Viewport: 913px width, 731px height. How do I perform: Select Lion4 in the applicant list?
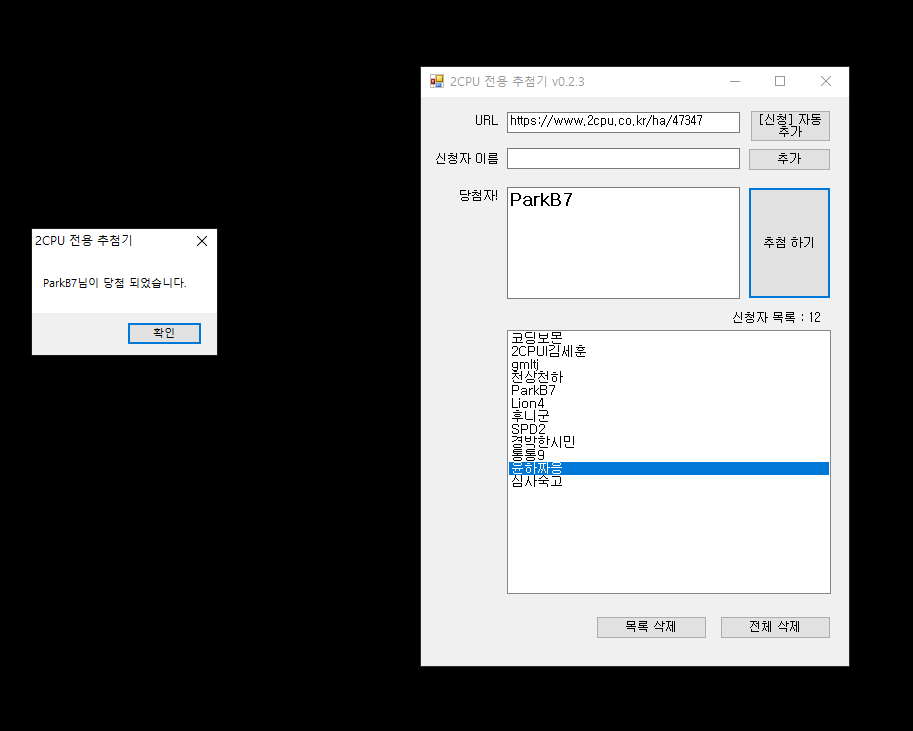[668, 403]
